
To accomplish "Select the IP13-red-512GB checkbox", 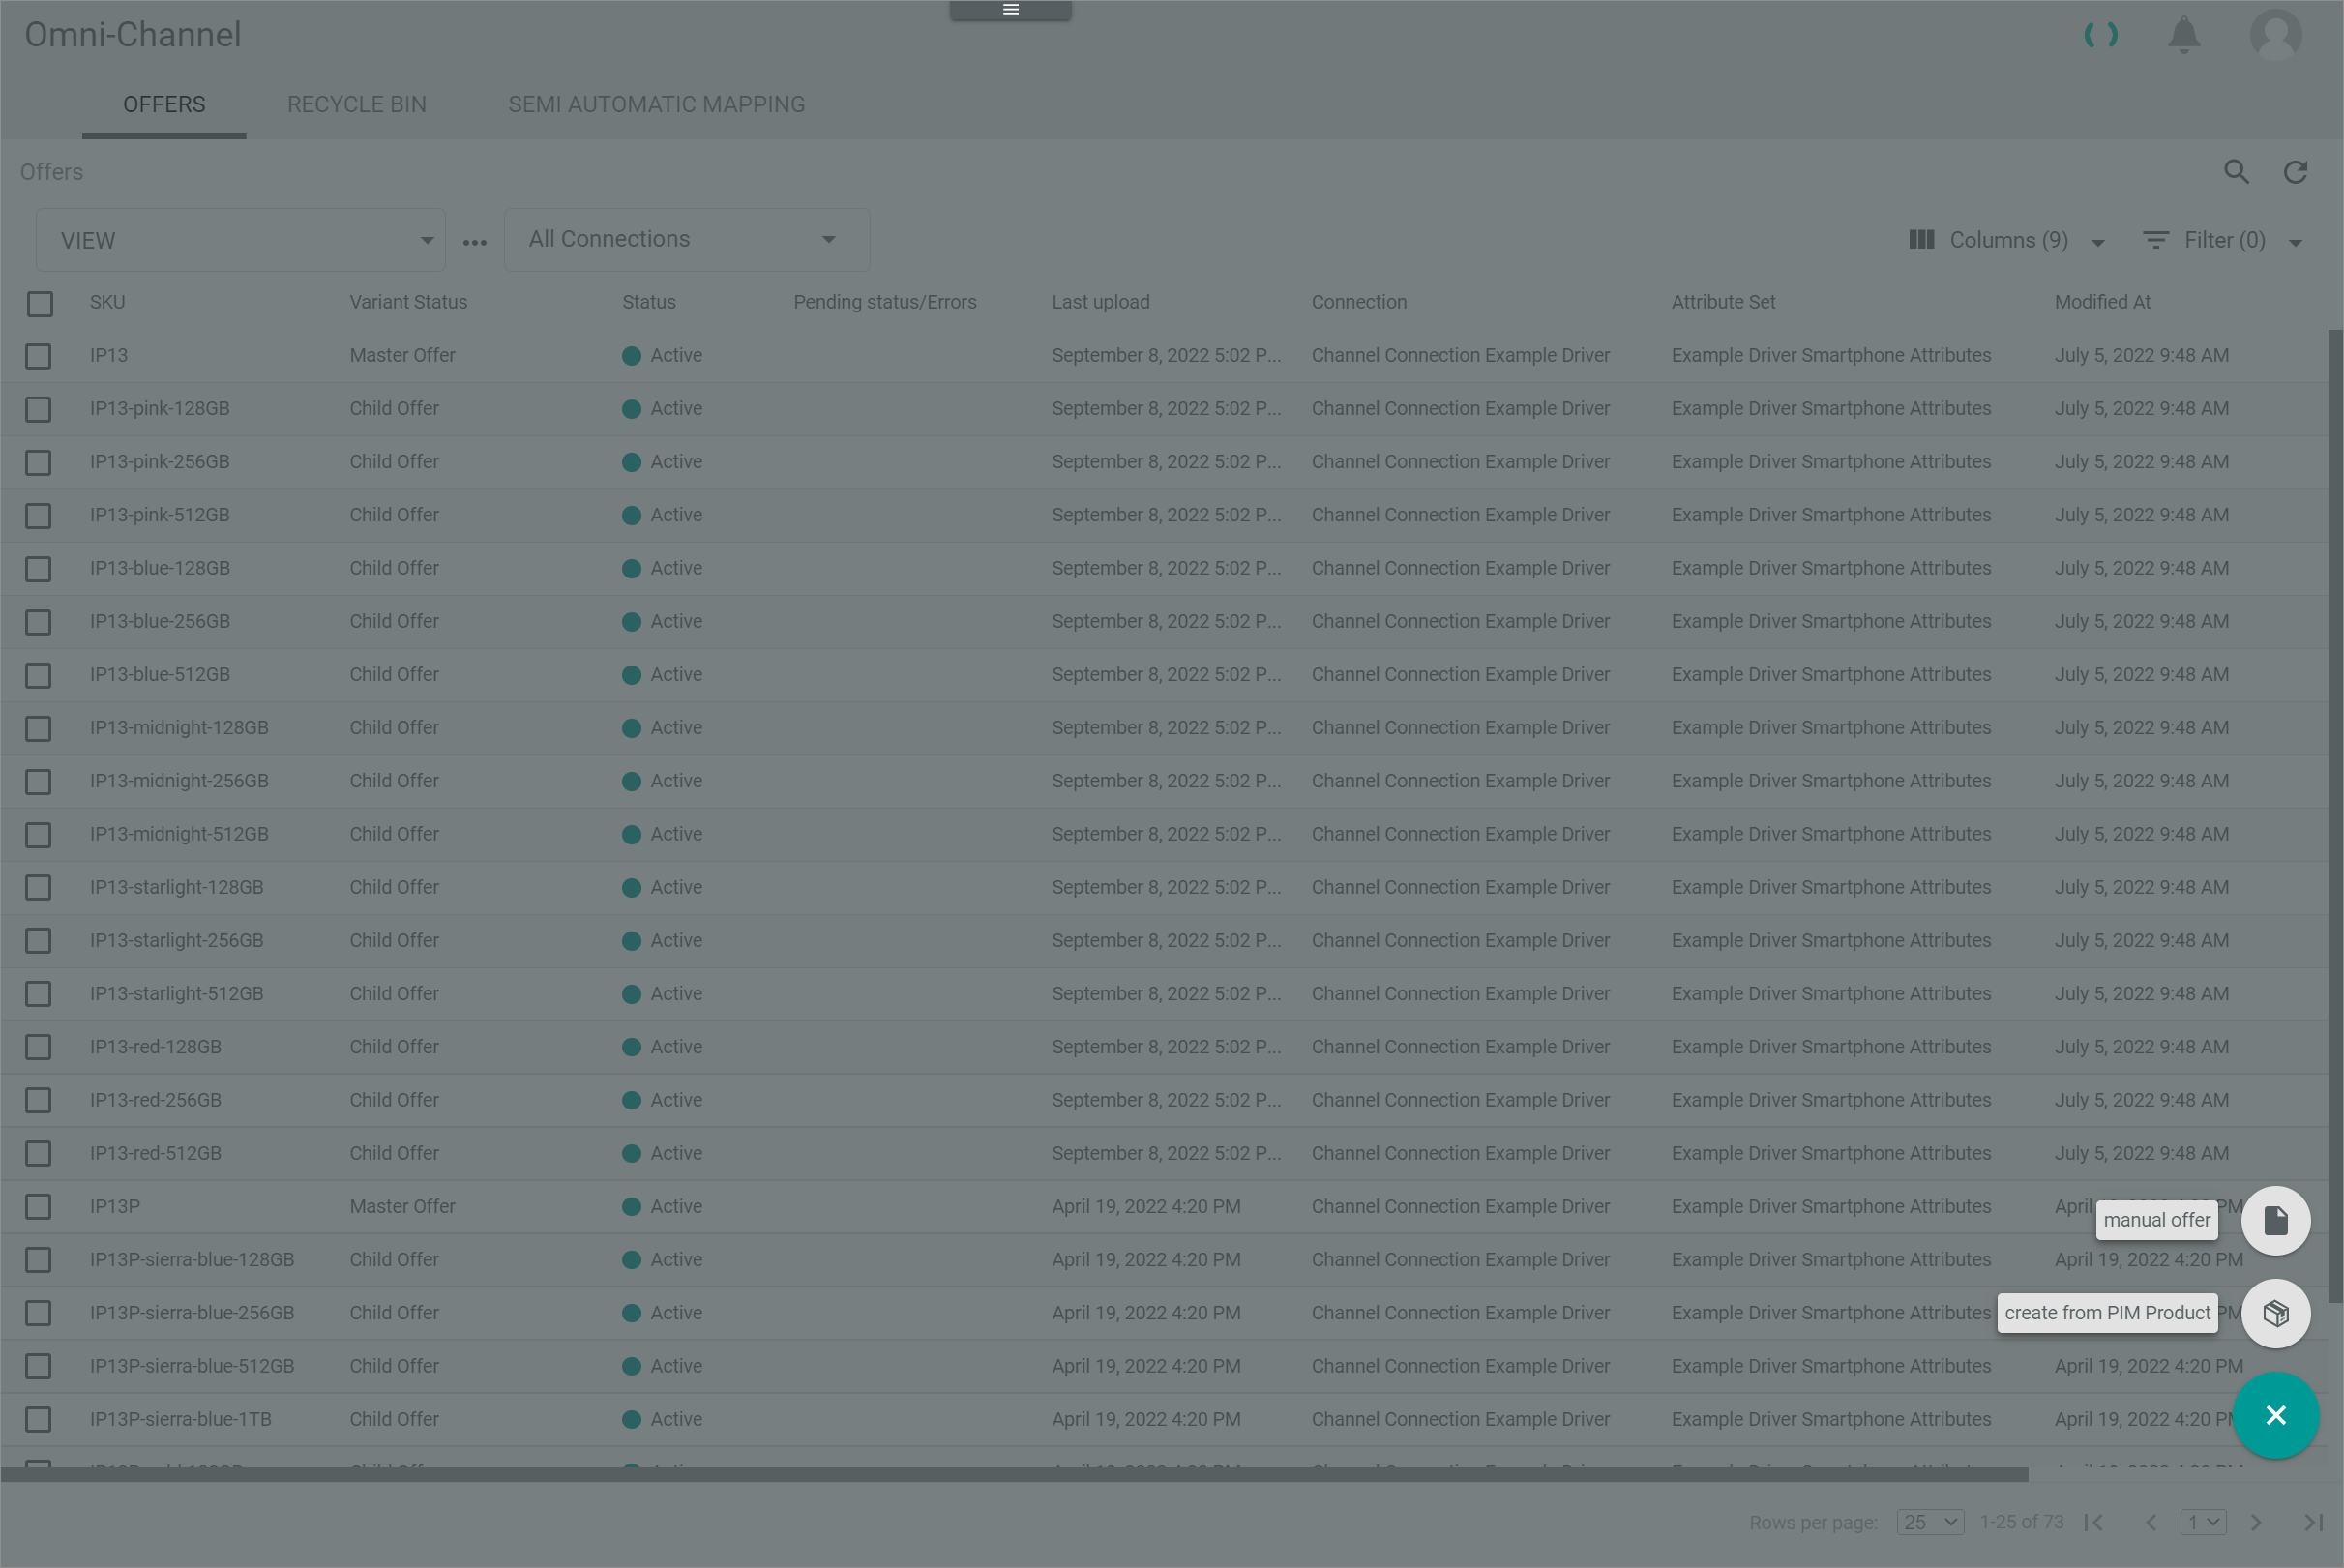I will pyautogui.click(x=38, y=1154).
